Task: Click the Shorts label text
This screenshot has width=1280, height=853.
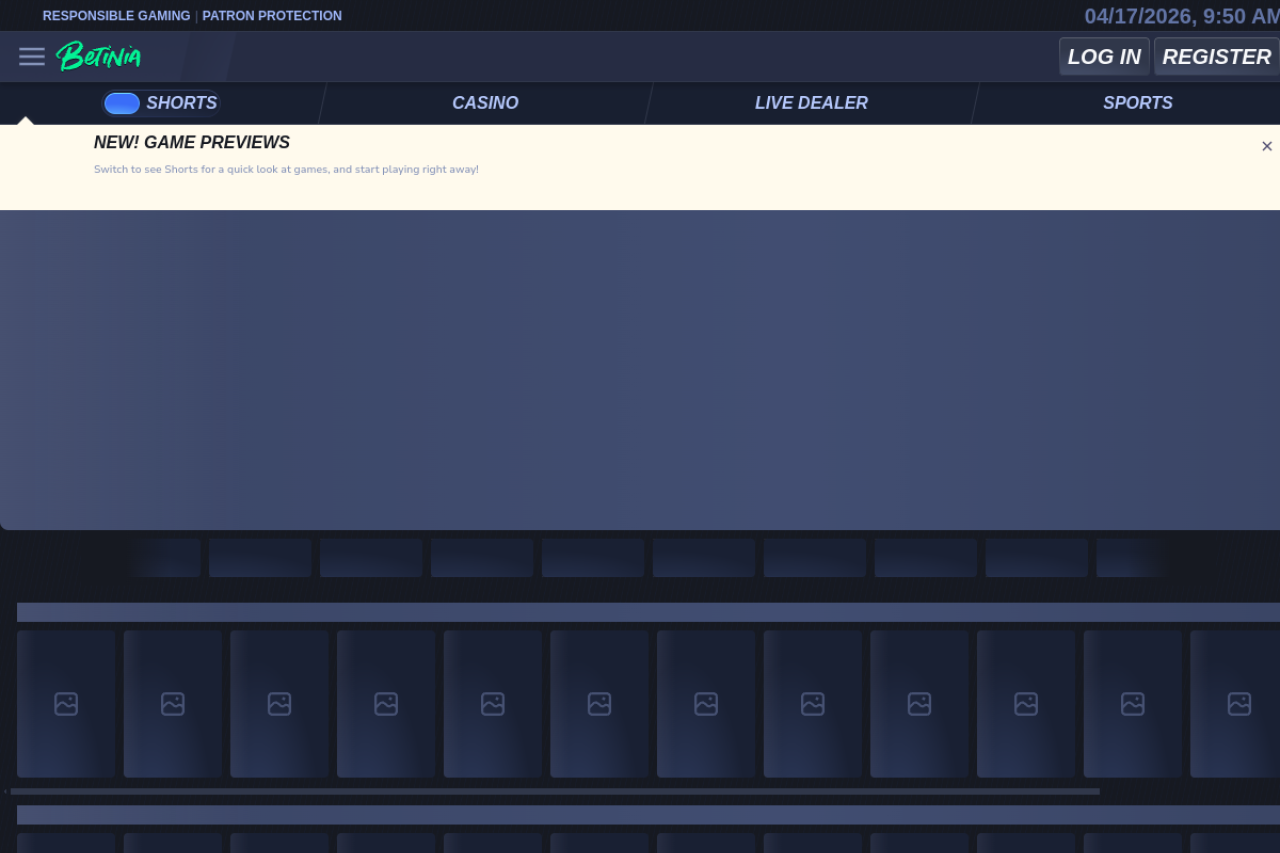Action: [181, 103]
